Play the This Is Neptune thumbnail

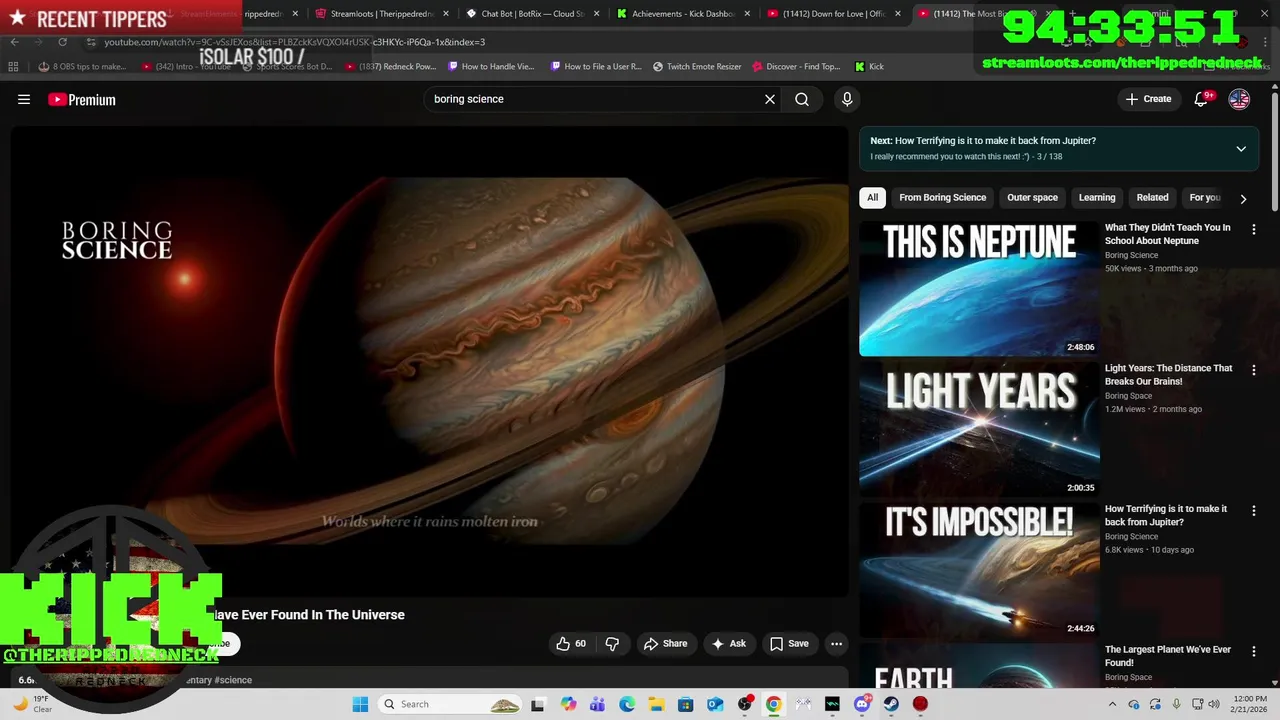[x=979, y=288]
